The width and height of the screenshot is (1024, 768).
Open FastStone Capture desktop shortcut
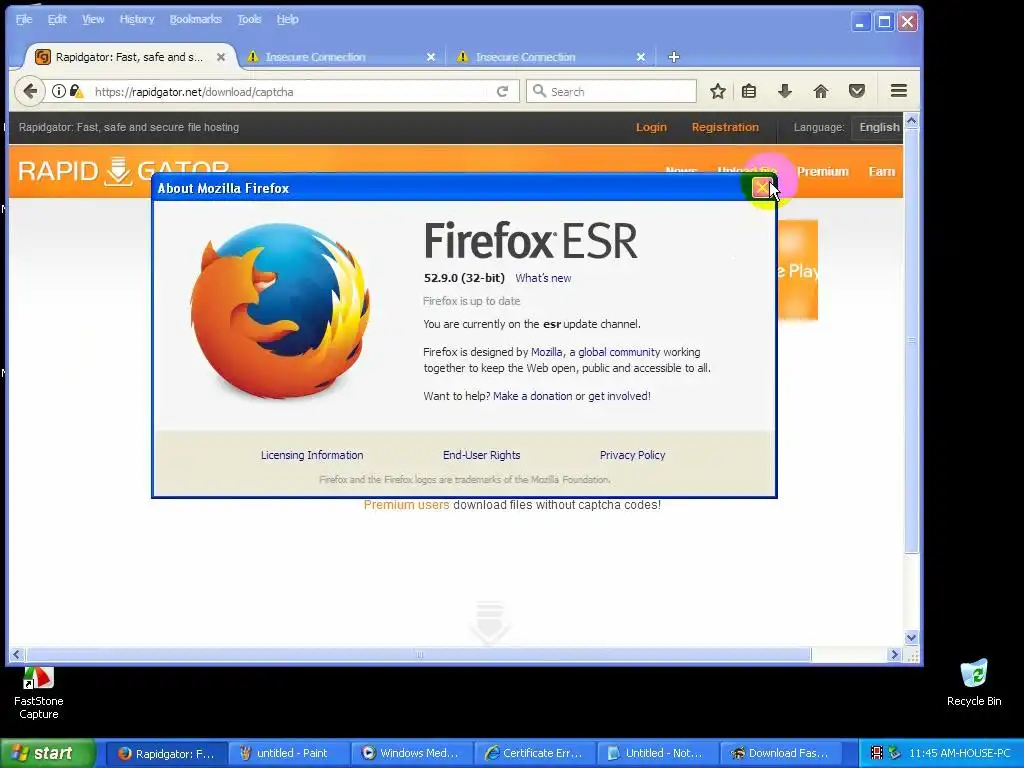[x=39, y=694]
